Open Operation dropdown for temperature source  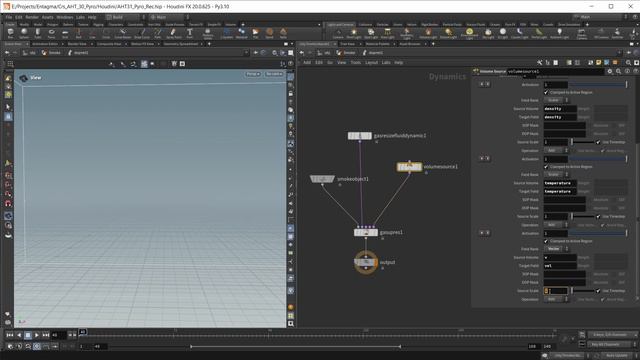tap(556, 225)
